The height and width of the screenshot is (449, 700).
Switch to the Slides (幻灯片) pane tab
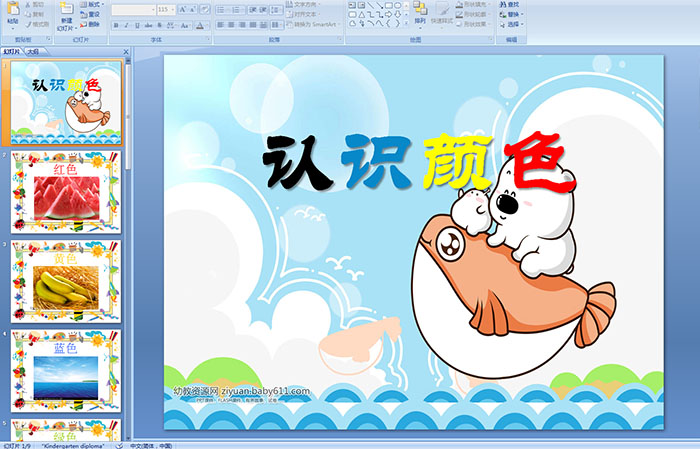click(x=12, y=52)
